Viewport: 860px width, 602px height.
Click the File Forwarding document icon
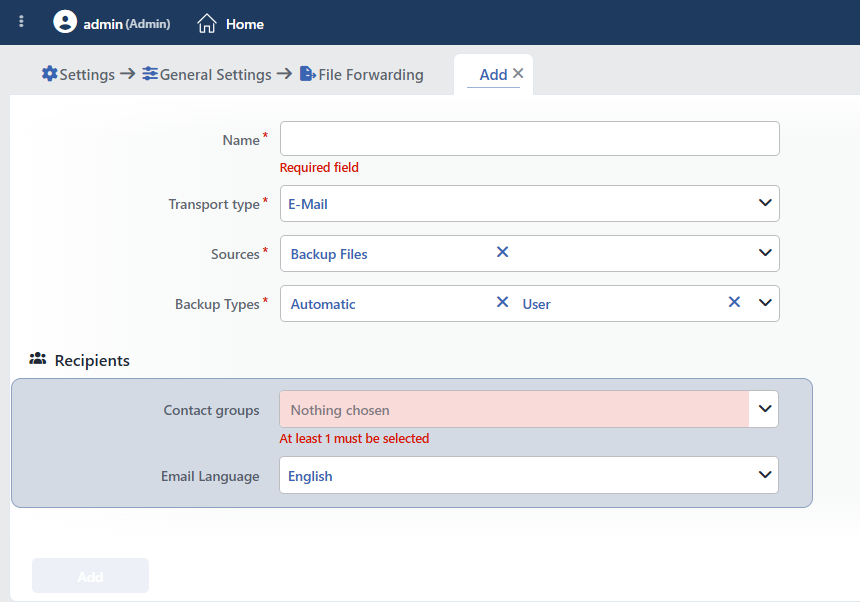tap(308, 73)
